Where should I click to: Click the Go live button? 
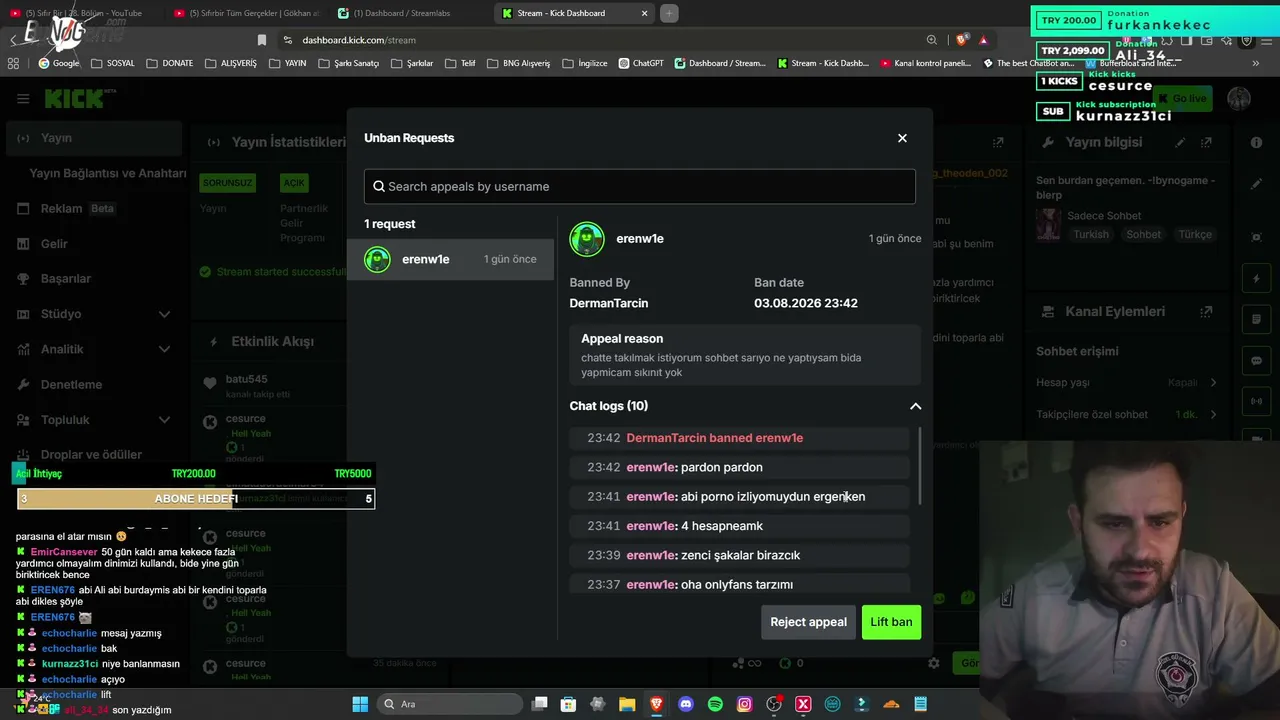coord(1183,98)
